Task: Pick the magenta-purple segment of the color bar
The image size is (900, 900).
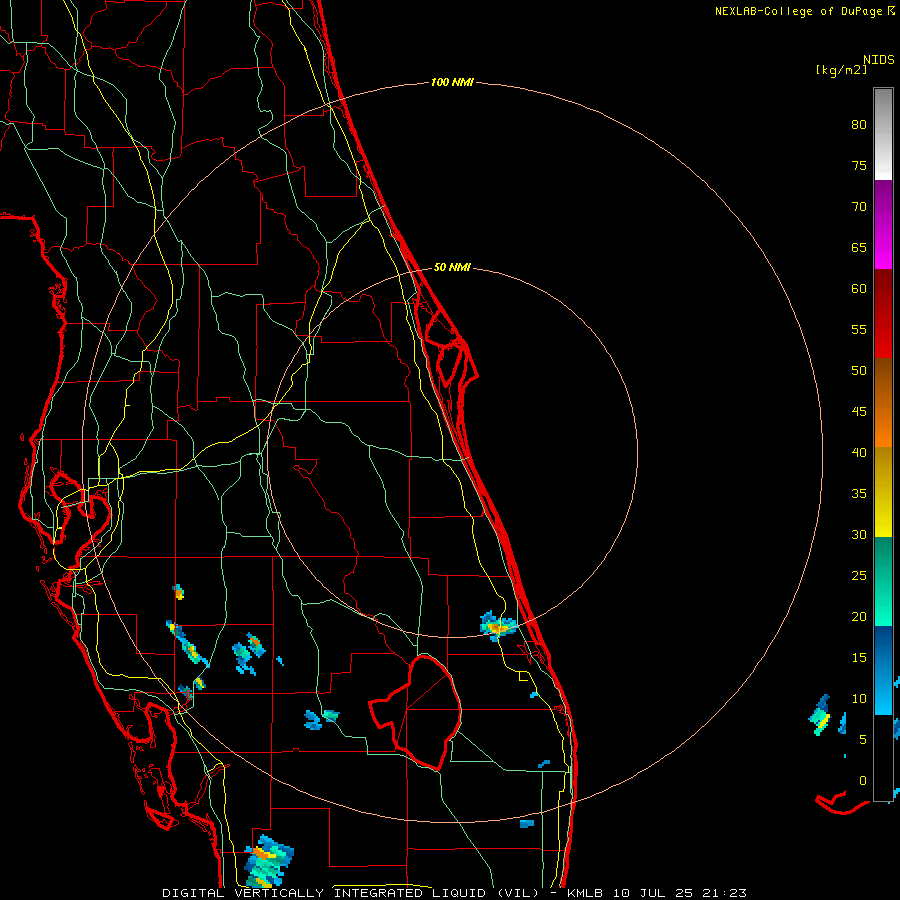Action: tap(883, 224)
